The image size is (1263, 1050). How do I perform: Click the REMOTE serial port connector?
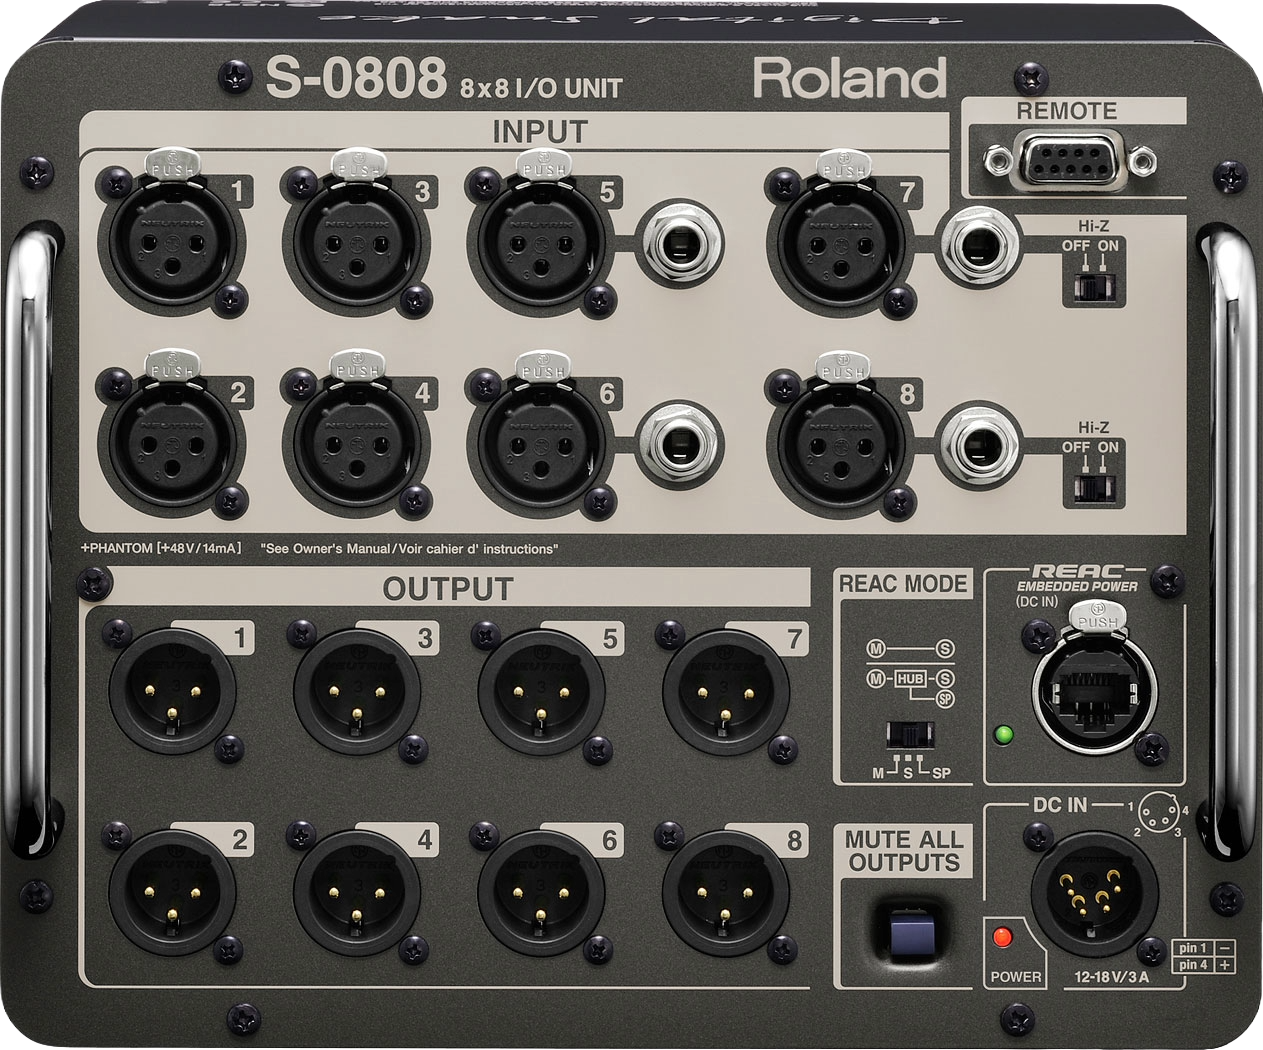tap(1068, 160)
